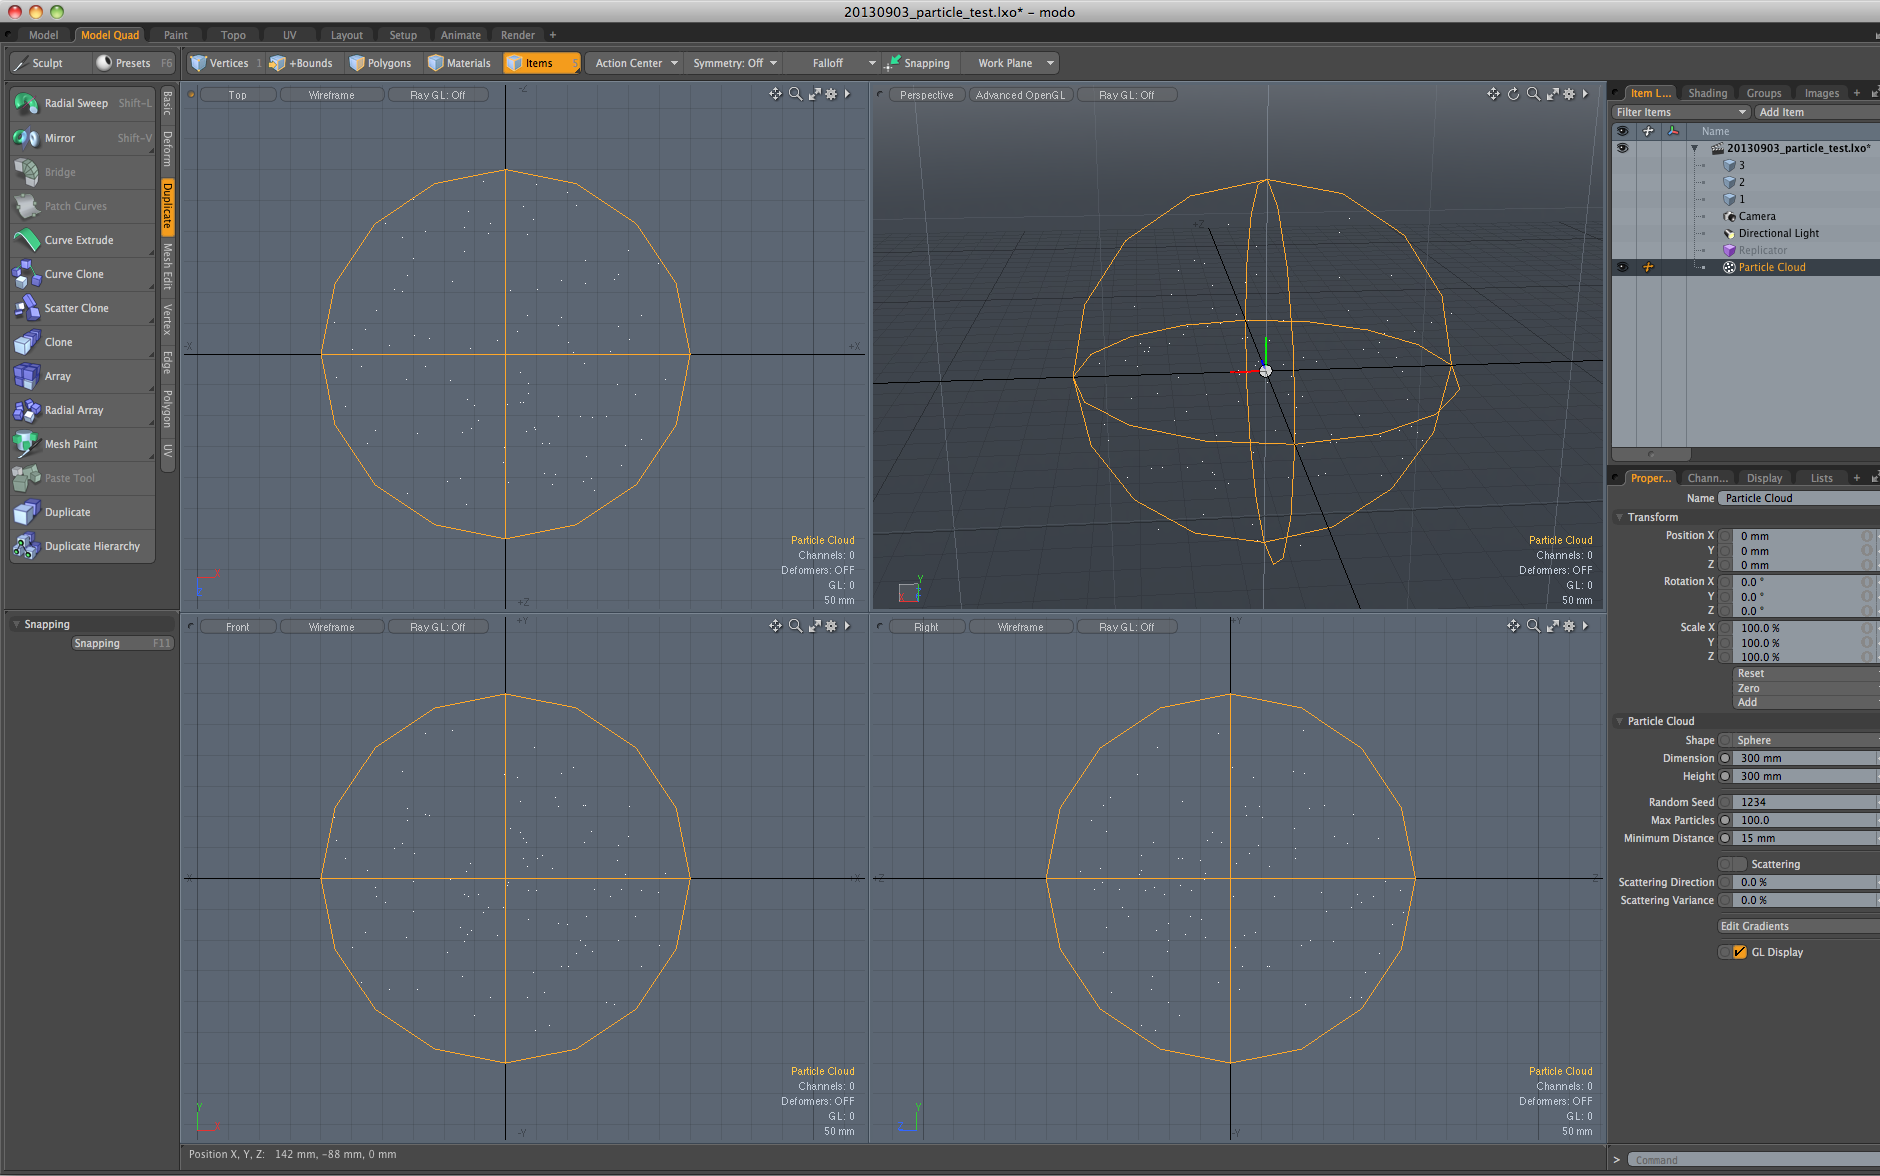1880x1176 pixels.
Task: Toggle visibility eye of the scene file row
Action: [x=1622, y=148]
